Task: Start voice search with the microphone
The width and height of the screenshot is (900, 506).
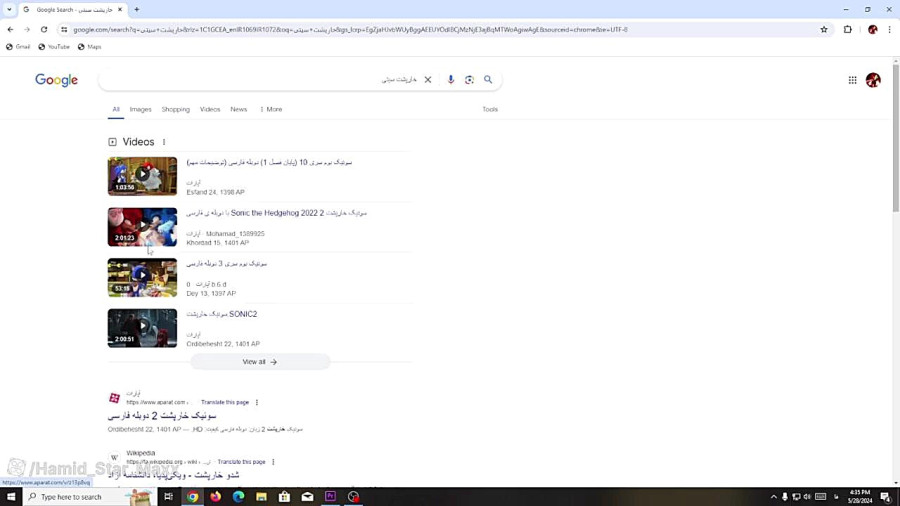Action: [451, 80]
